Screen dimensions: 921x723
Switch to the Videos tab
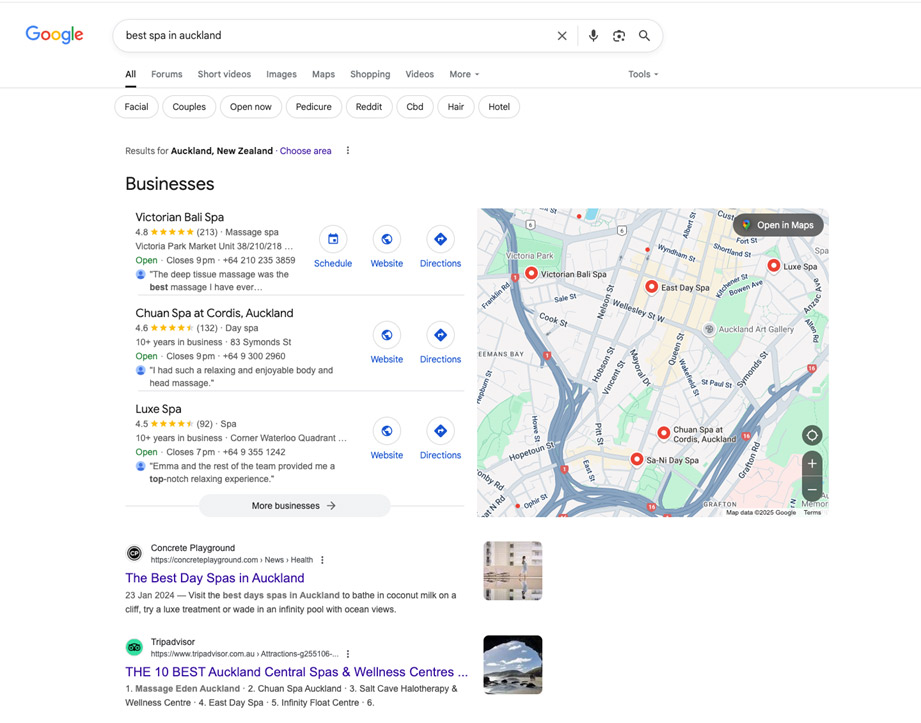[x=419, y=74]
